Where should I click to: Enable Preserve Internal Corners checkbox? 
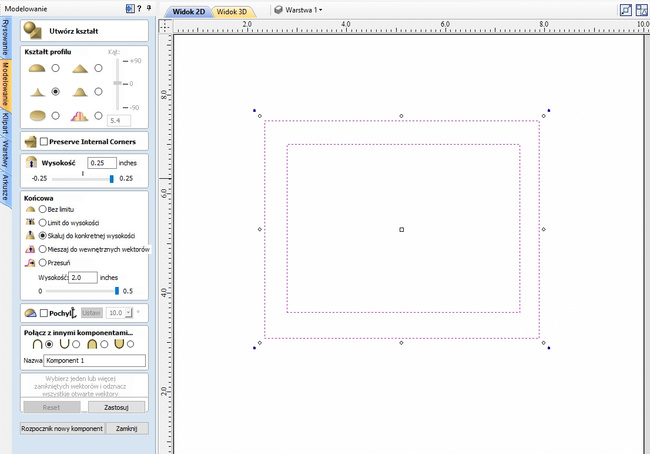coord(44,141)
